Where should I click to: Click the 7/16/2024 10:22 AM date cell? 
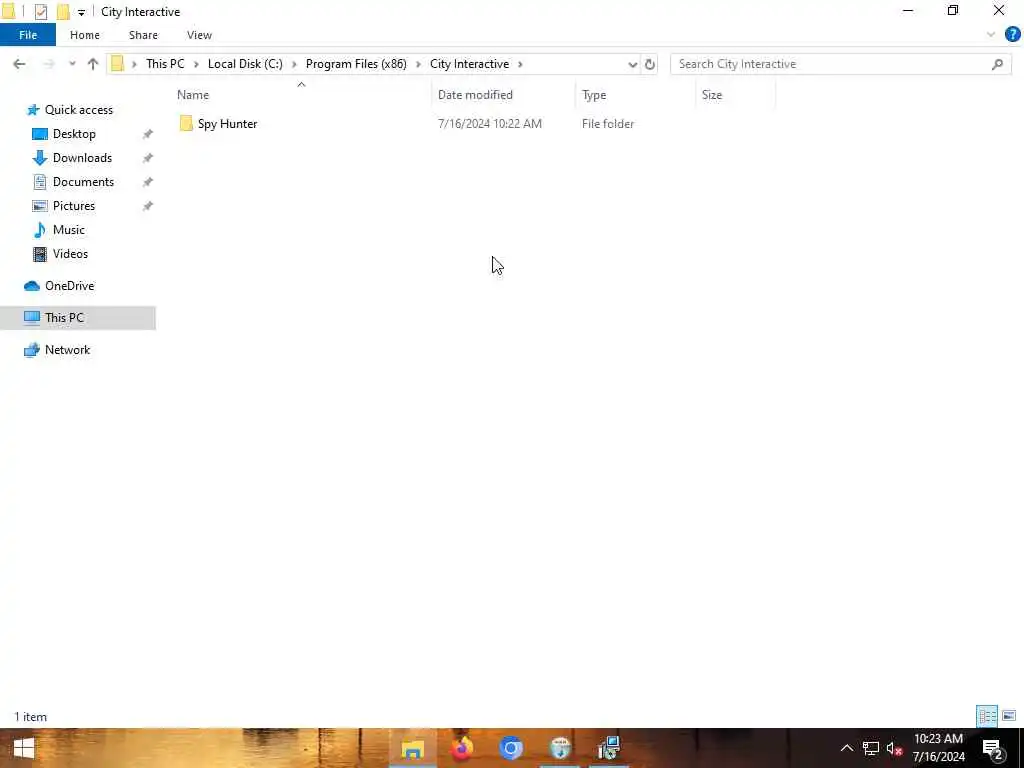coord(490,123)
